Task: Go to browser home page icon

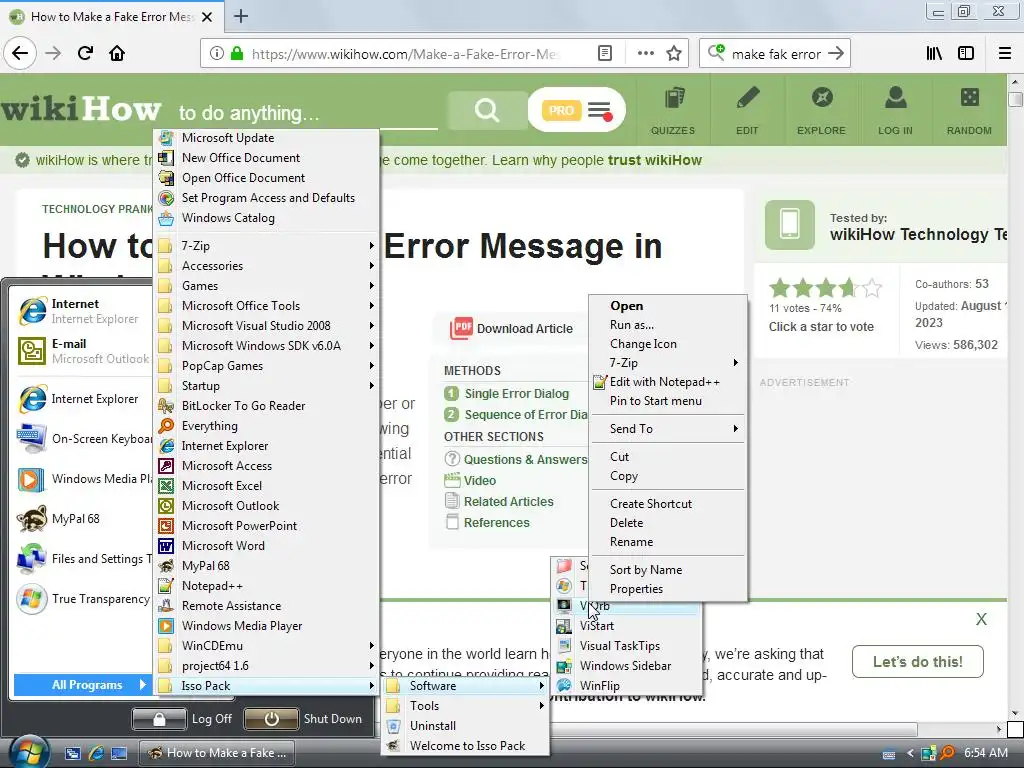Action: [117, 53]
